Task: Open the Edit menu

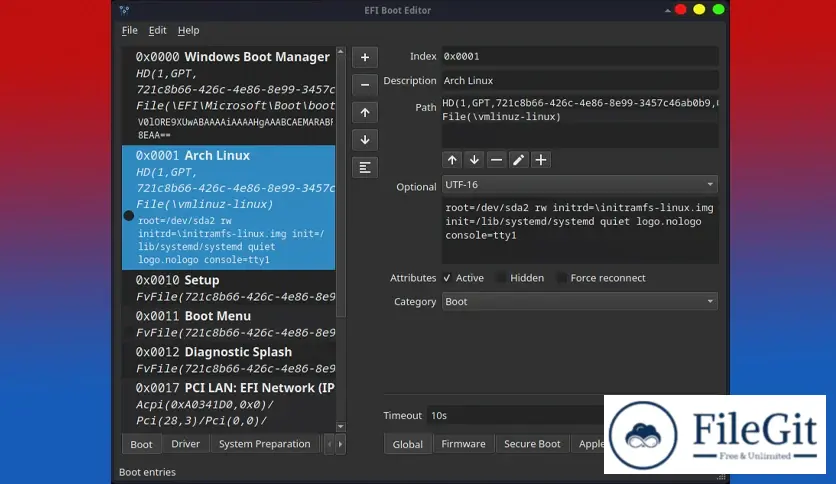Action: (x=157, y=30)
